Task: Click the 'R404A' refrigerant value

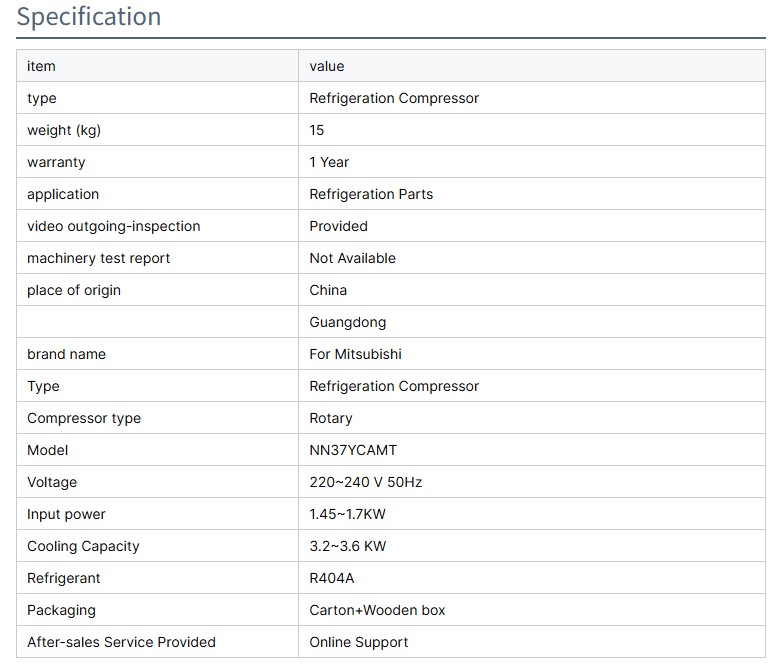Action: [x=331, y=578]
